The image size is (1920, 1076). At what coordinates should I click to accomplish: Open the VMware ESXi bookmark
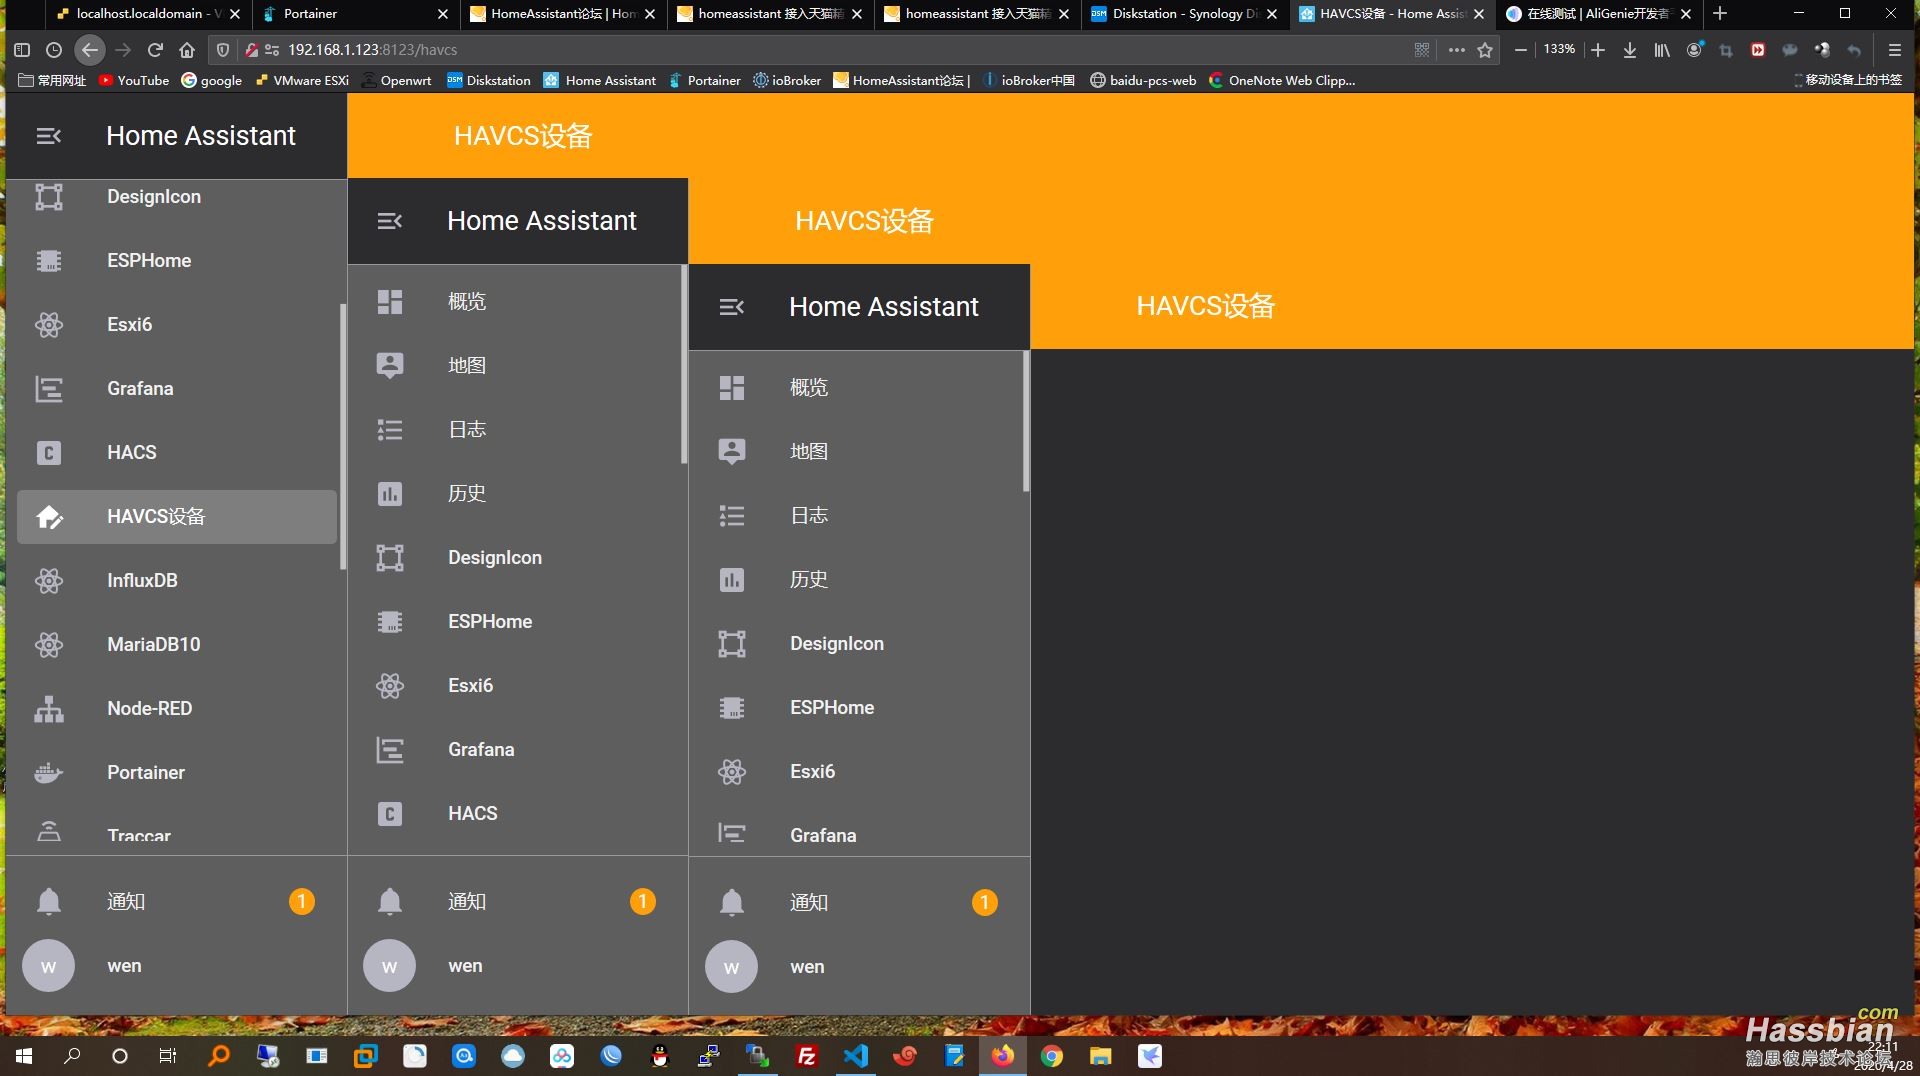[x=302, y=80]
